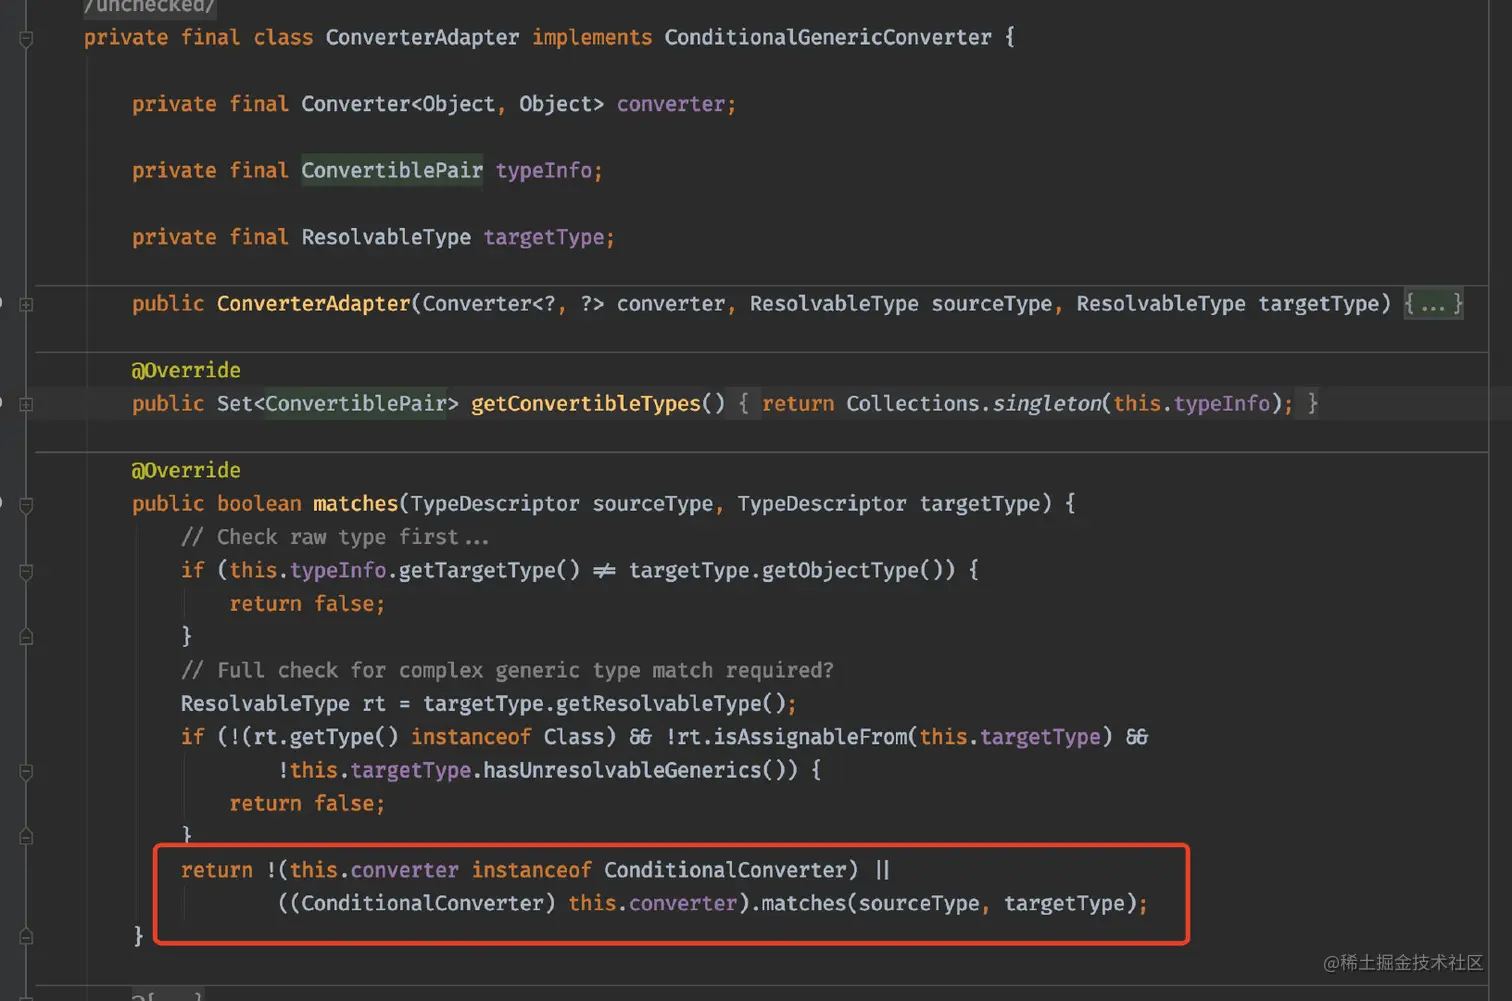Click the boolean keyword in the matches signature
1512x1001 pixels.
(x=259, y=504)
